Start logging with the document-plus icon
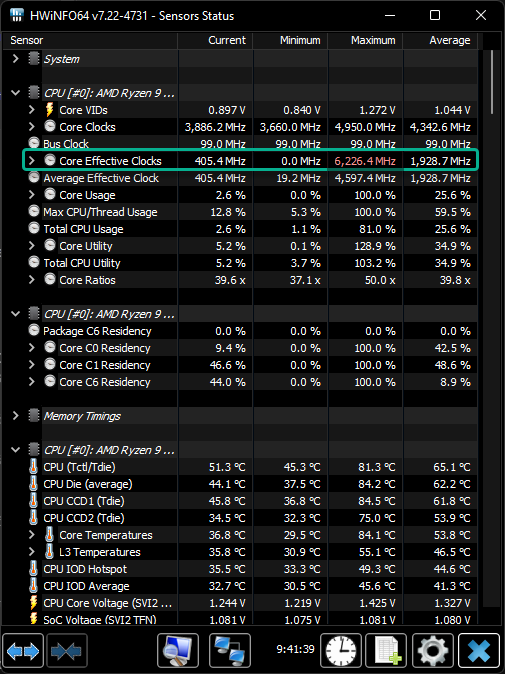This screenshot has width=505, height=674. coord(386,651)
